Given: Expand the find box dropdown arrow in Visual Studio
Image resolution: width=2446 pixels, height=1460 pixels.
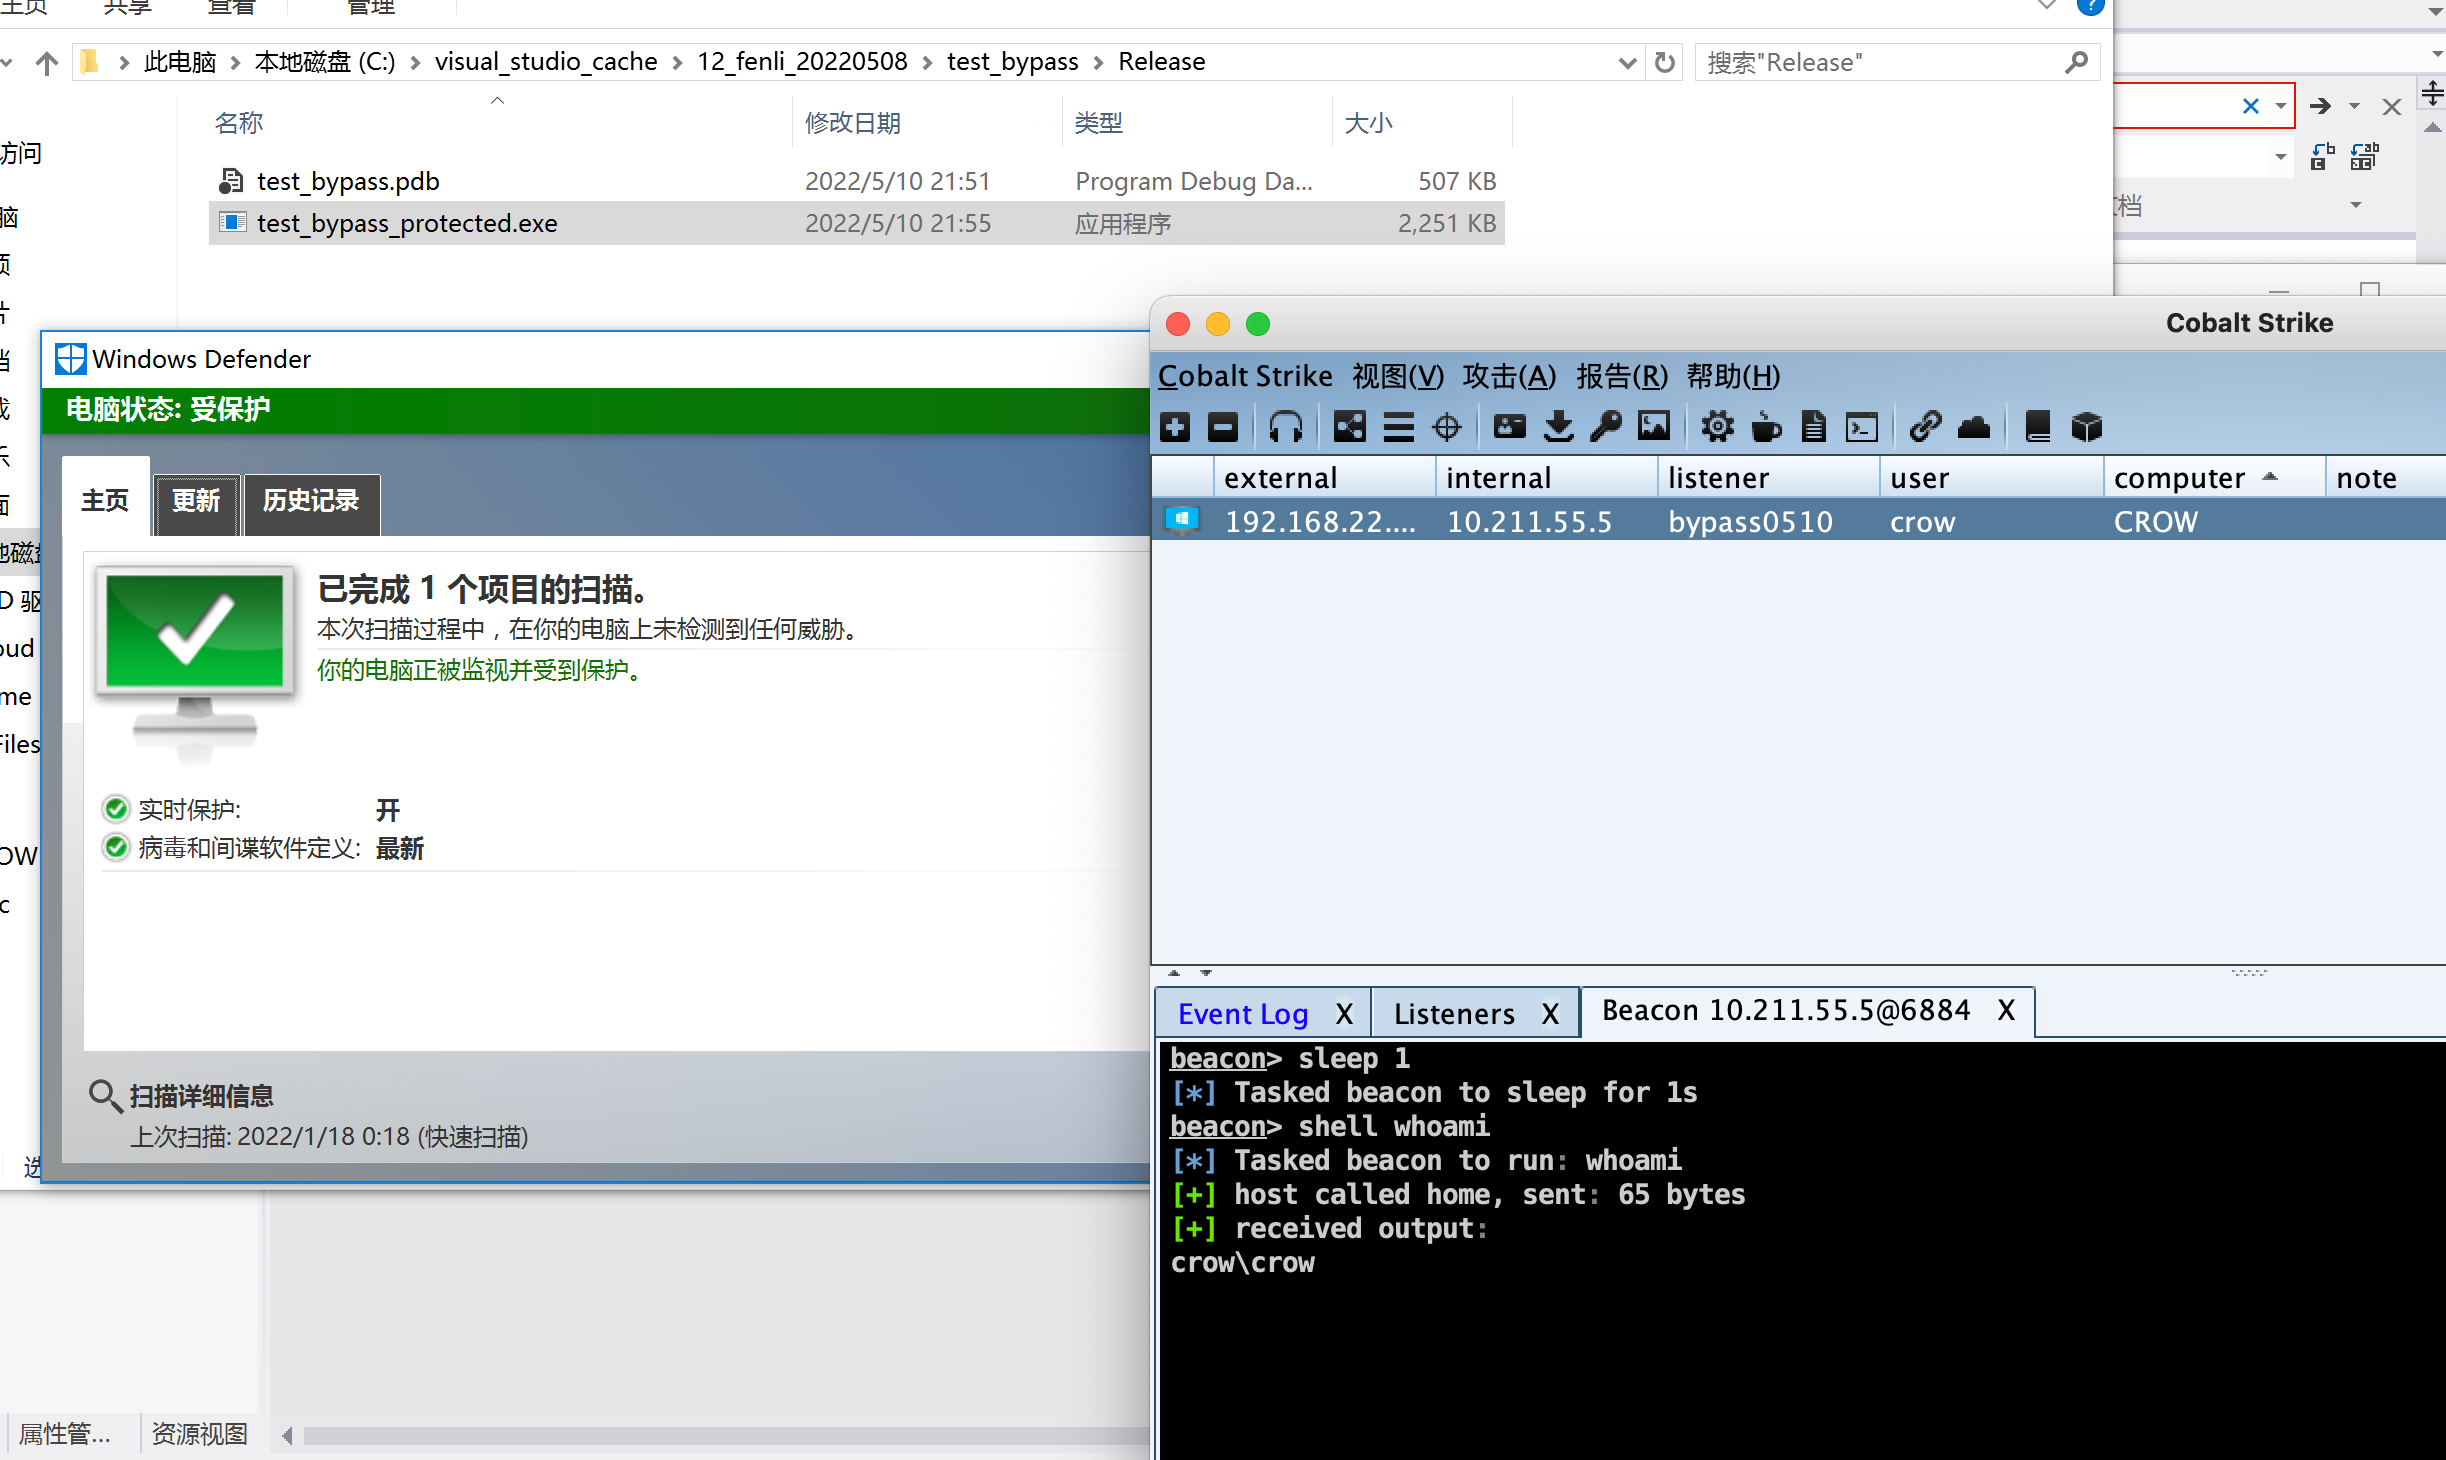Looking at the screenshot, I should tap(2280, 106).
